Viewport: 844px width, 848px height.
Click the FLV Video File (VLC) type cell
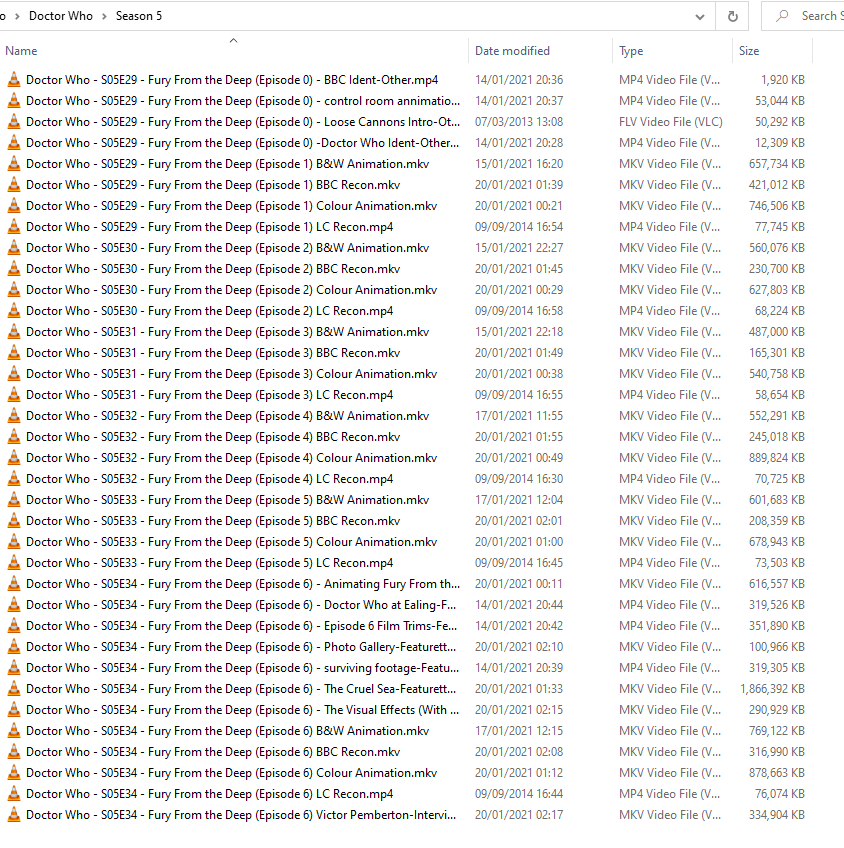pos(671,122)
